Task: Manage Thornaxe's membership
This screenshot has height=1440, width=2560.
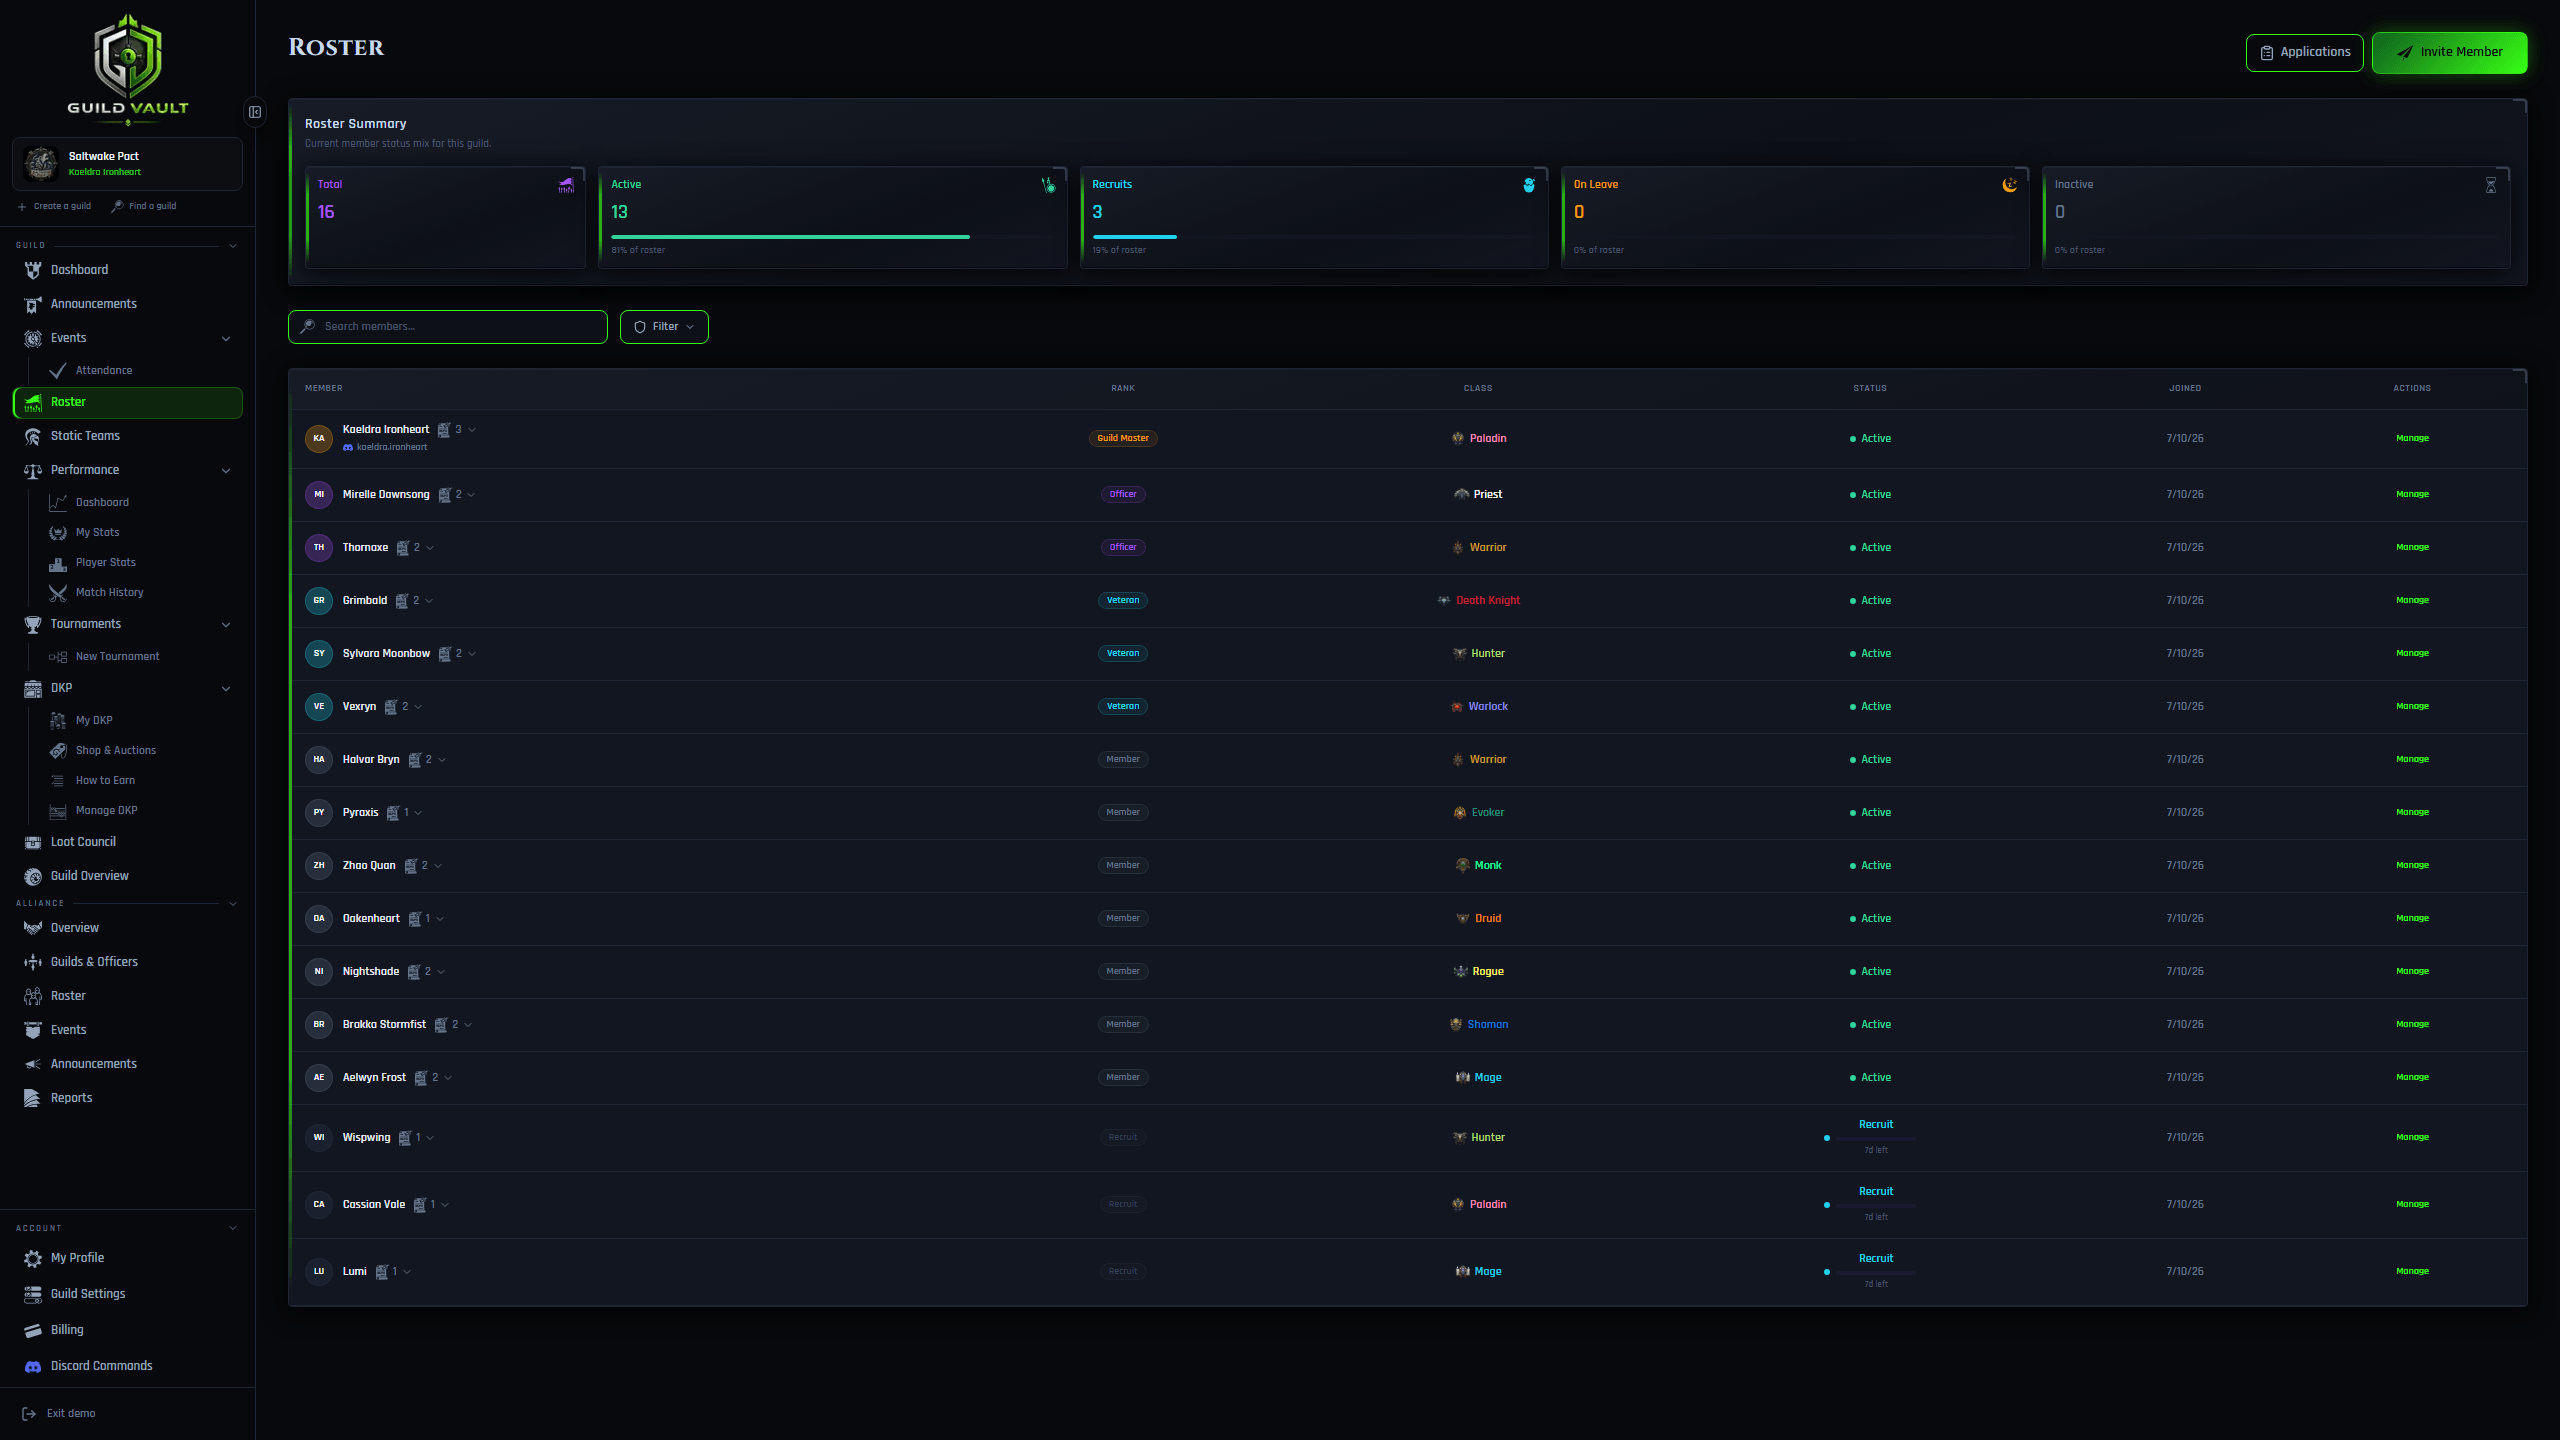Action: tap(2412, 548)
